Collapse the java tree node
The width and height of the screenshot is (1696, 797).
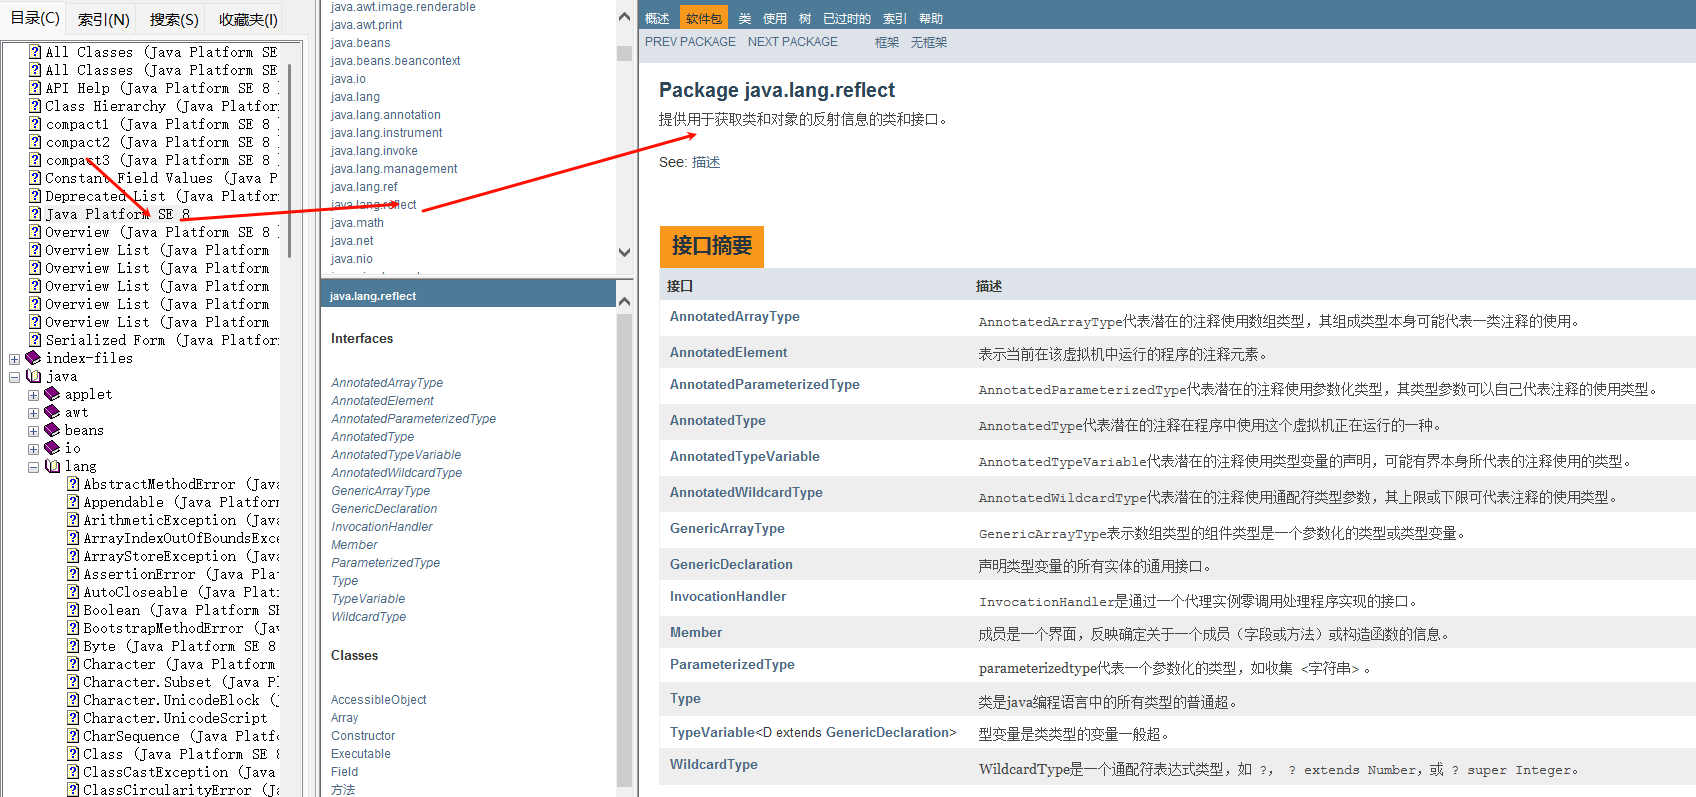(14, 377)
